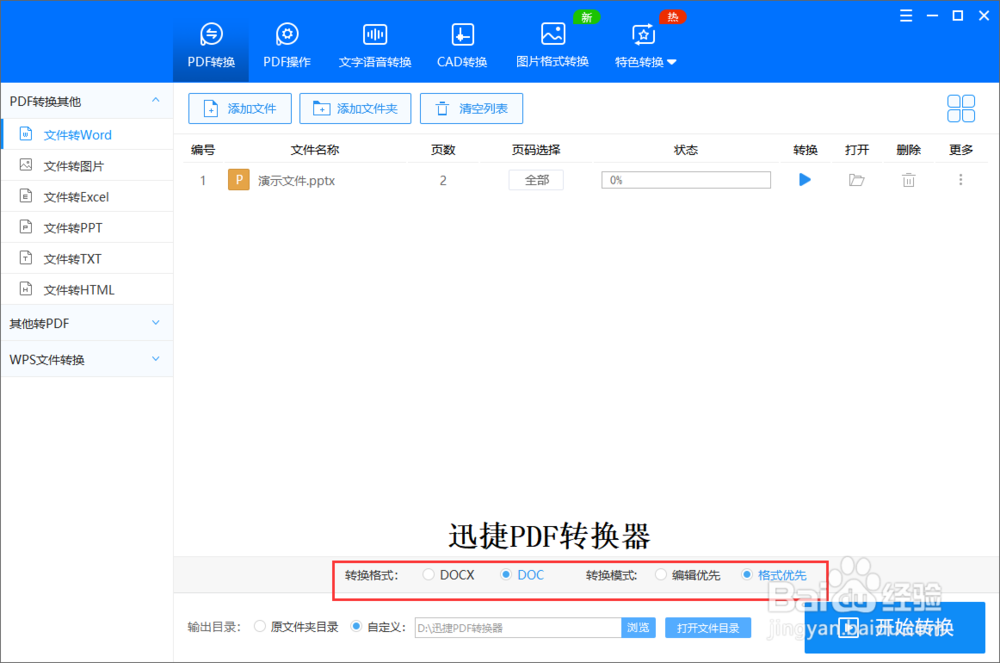
Task: Switch to the PDF操作 tab
Action: tap(287, 45)
